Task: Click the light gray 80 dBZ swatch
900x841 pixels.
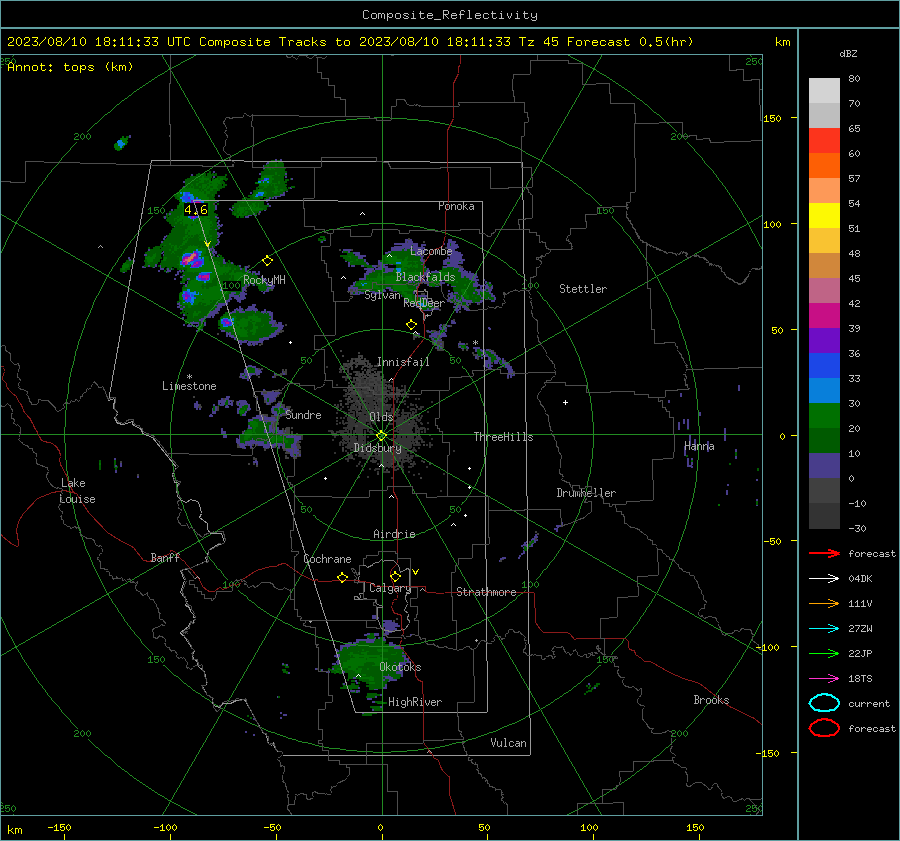Action: (x=824, y=91)
